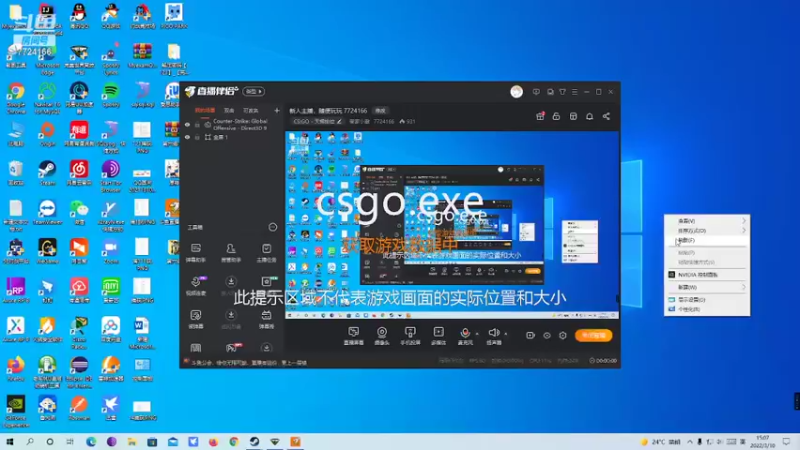Open Start Tor Browser desktop shortcut
The height and width of the screenshot is (450, 800).
coord(111,177)
